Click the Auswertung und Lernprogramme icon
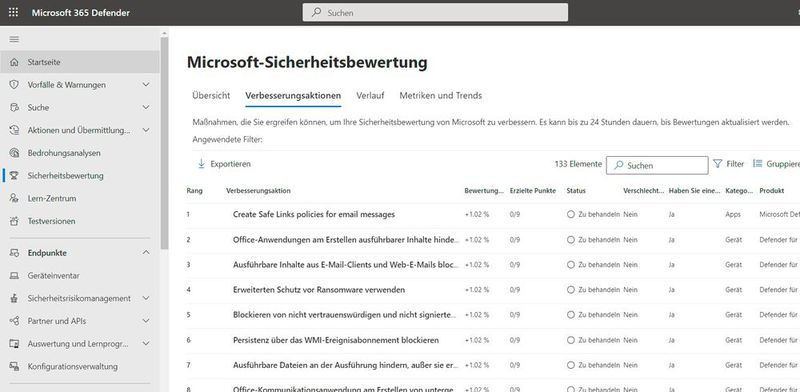The width and height of the screenshot is (800, 392). point(14,344)
